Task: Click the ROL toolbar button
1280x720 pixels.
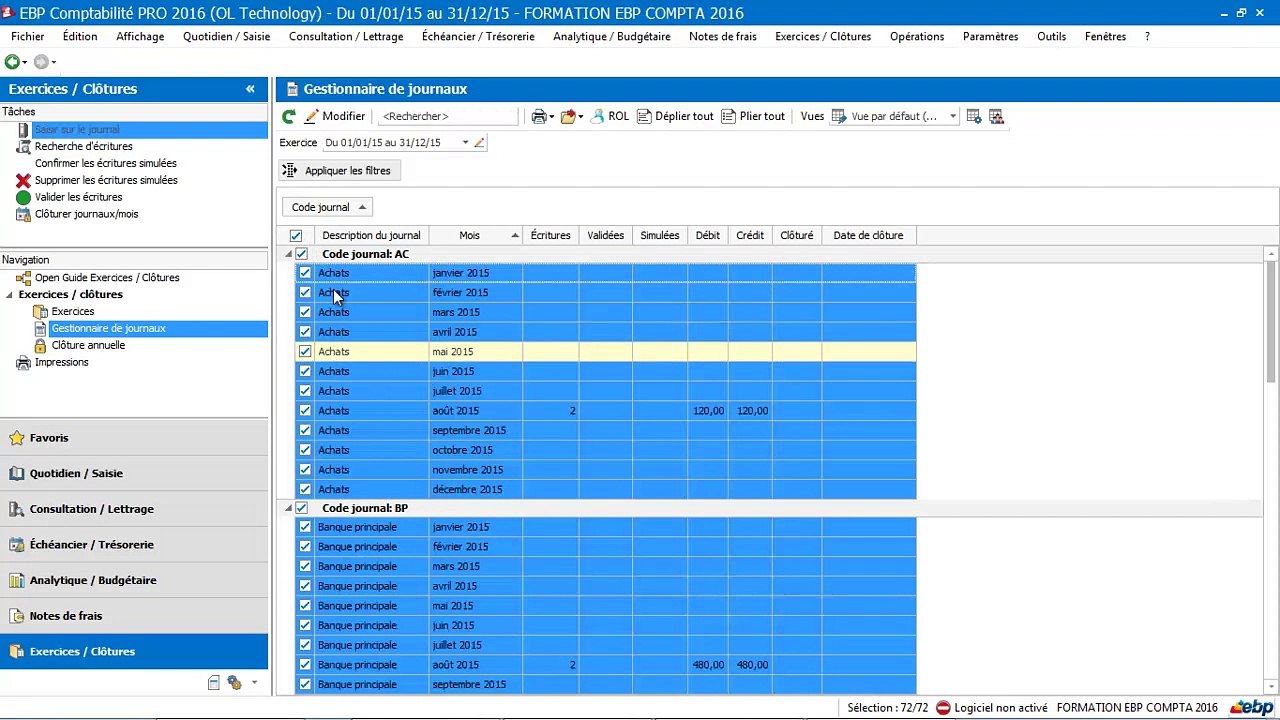Action: click(609, 116)
